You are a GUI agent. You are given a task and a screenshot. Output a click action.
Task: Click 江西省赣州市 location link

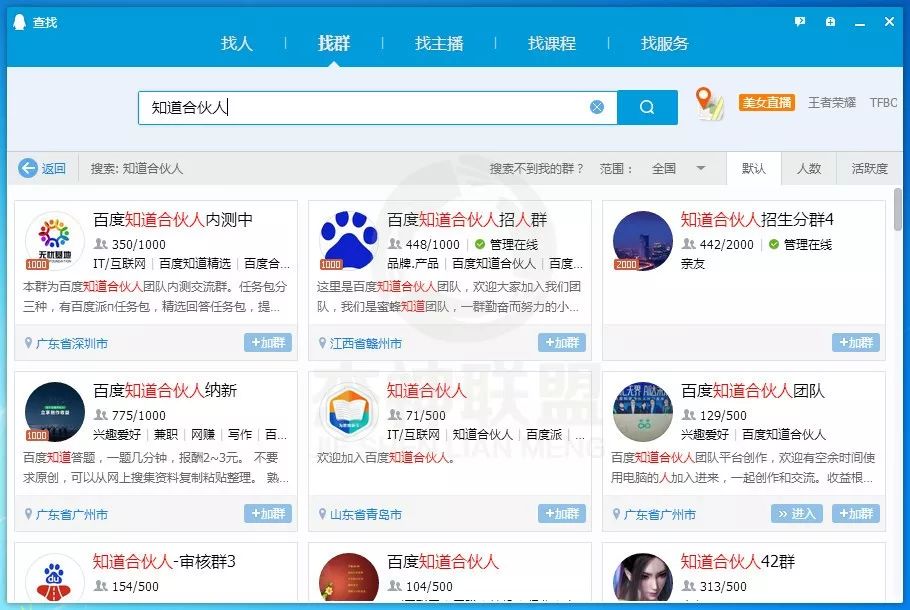(366, 344)
